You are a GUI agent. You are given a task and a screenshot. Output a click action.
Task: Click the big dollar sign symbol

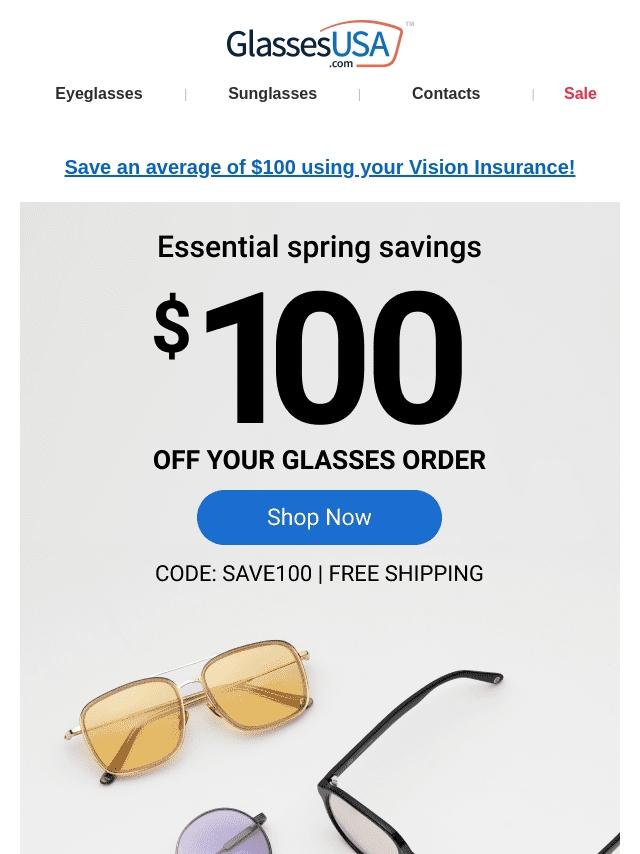click(x=172, y=326)
